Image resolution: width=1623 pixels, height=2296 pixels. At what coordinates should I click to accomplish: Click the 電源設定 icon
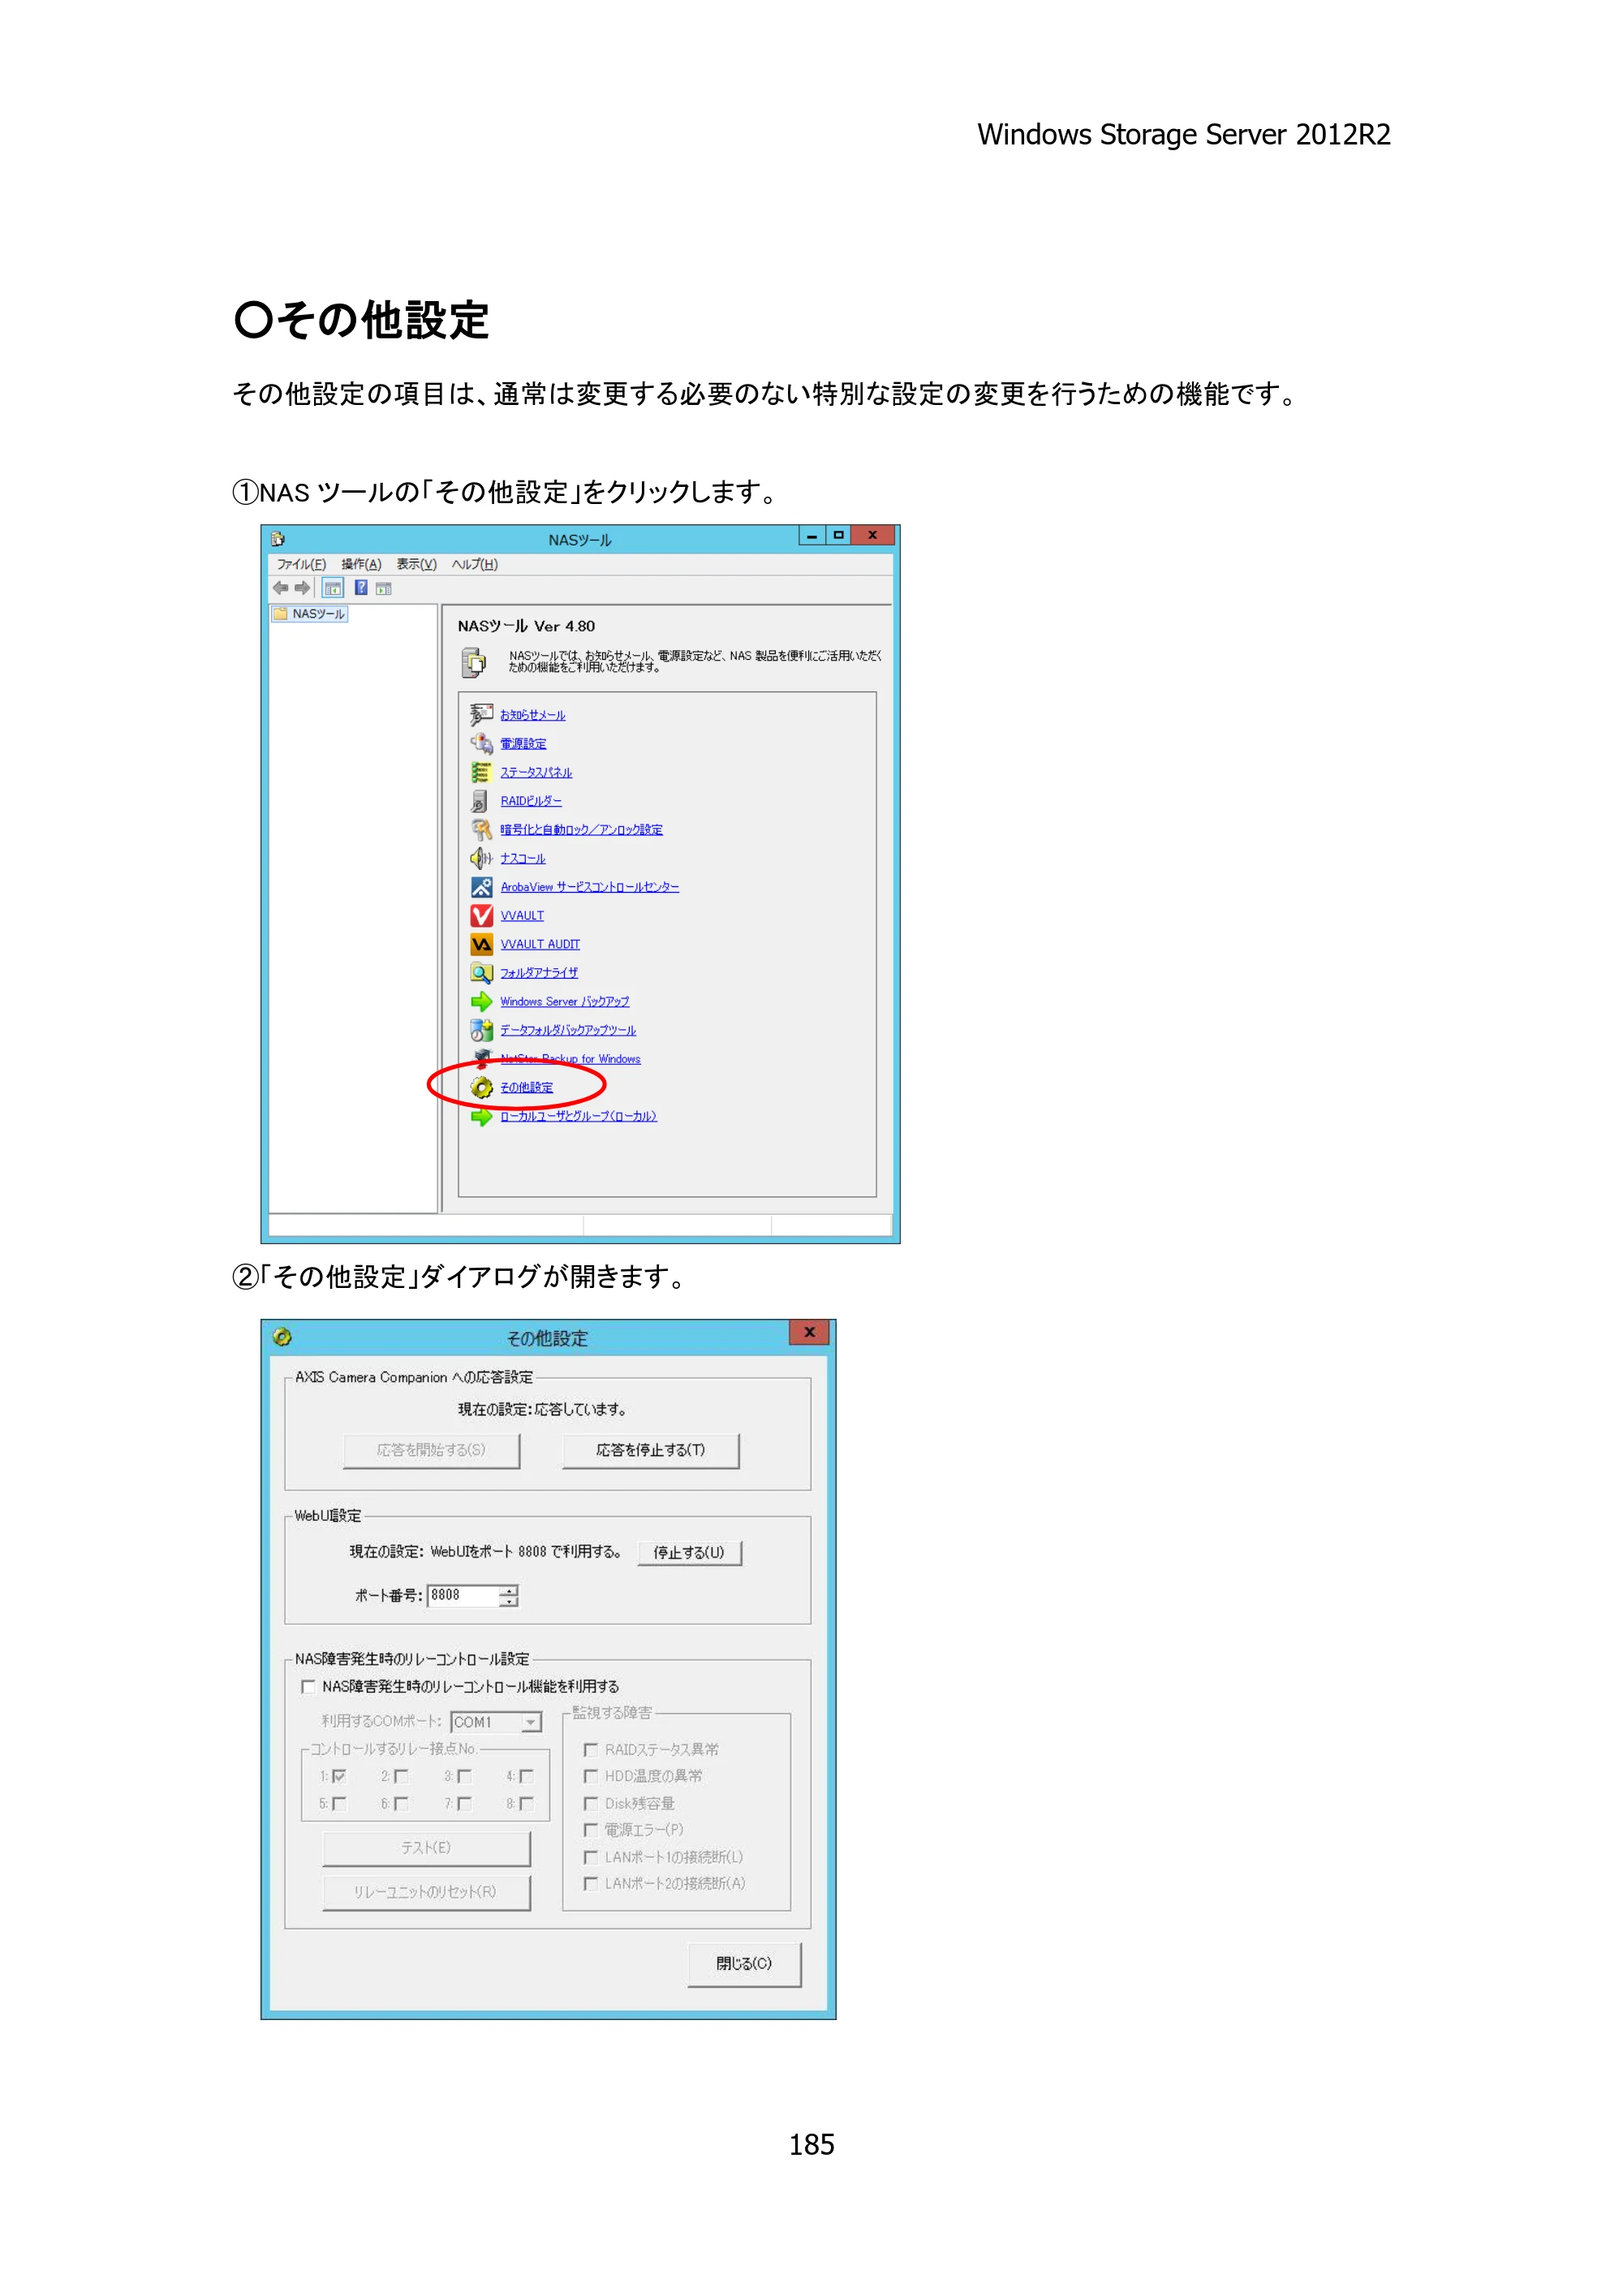[x=481, y=743]
